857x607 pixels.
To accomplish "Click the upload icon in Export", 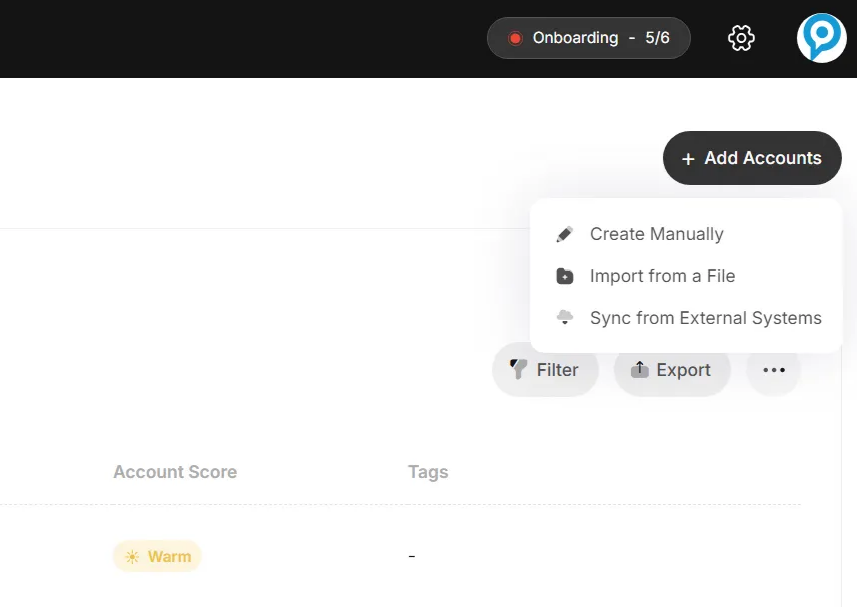I will coord(639,369).
